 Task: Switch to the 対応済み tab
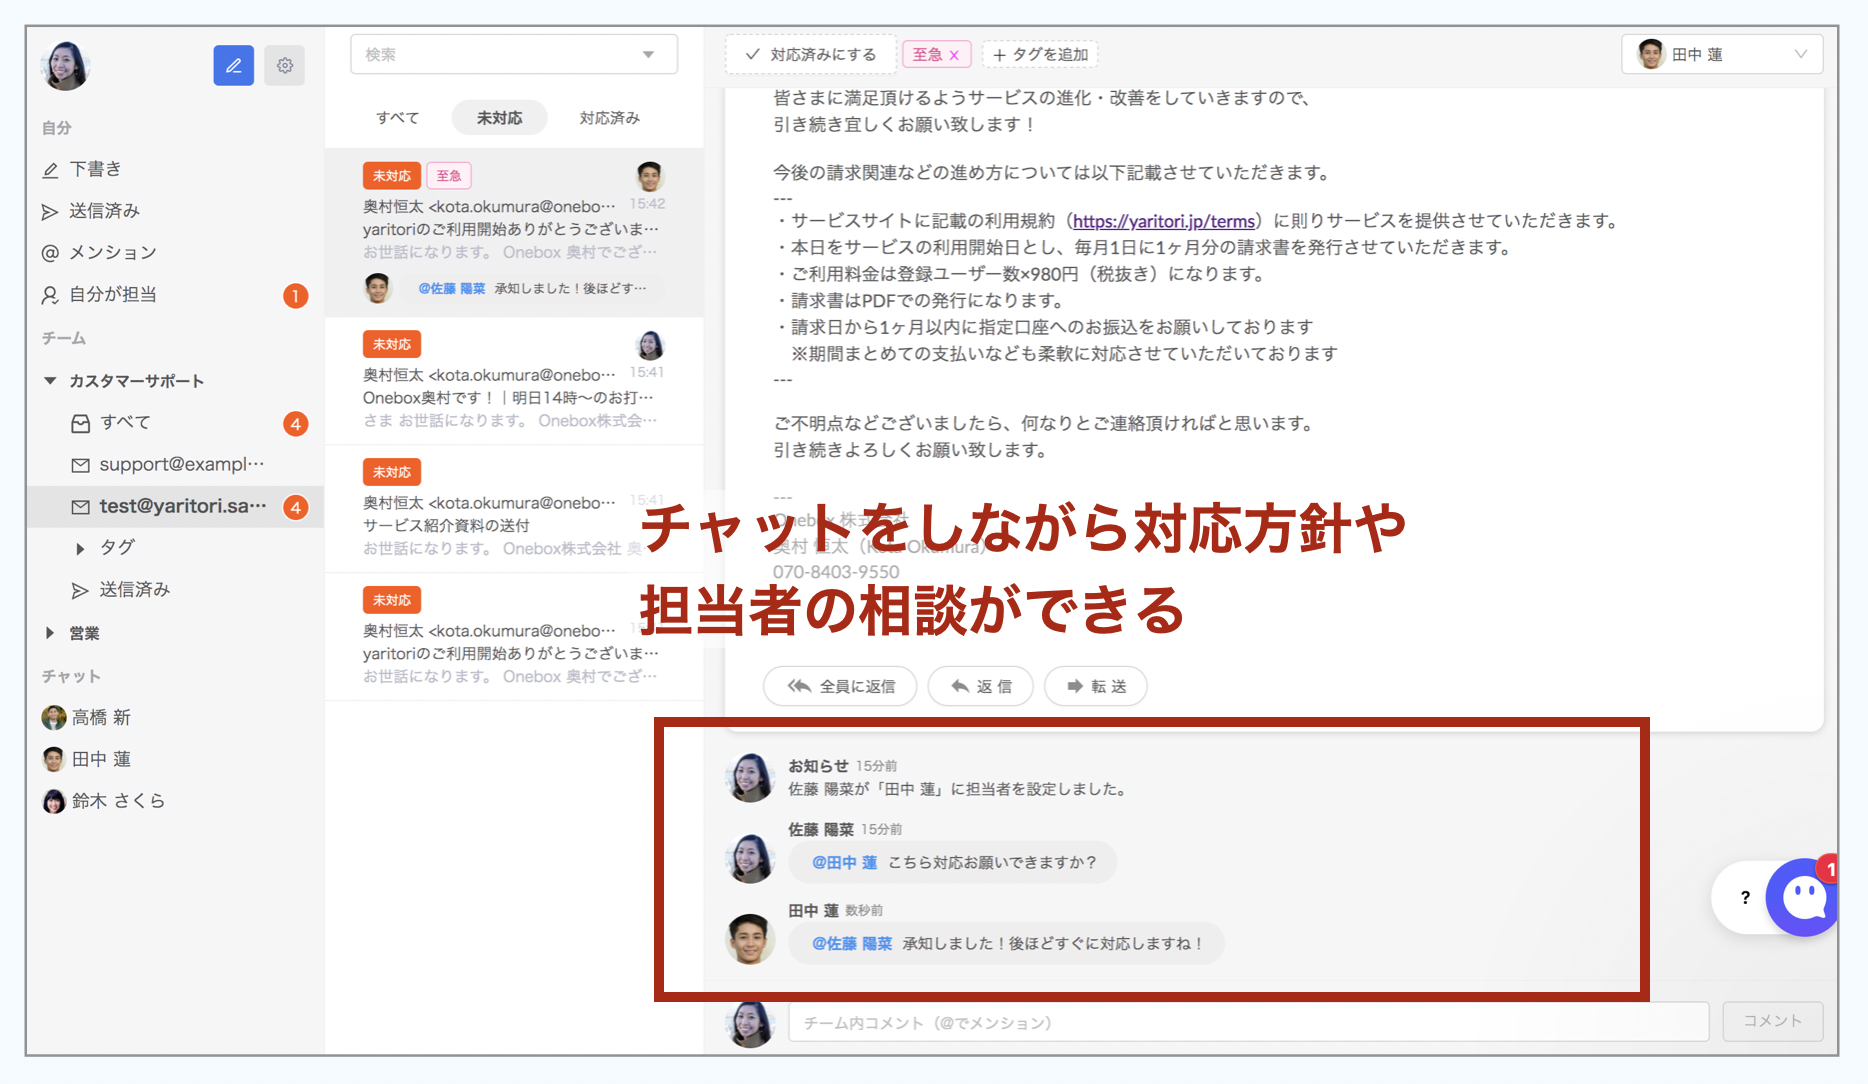pyautogui.click(x=609, y=118)
